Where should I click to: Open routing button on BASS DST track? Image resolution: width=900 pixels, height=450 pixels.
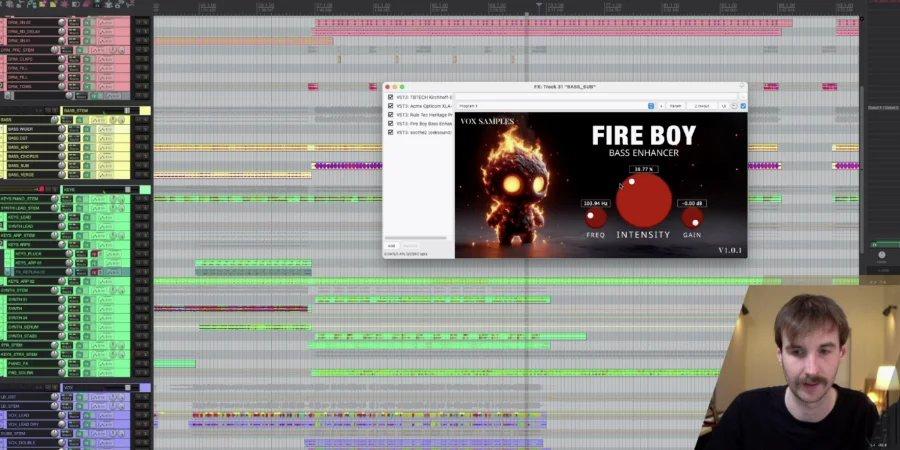74,138
